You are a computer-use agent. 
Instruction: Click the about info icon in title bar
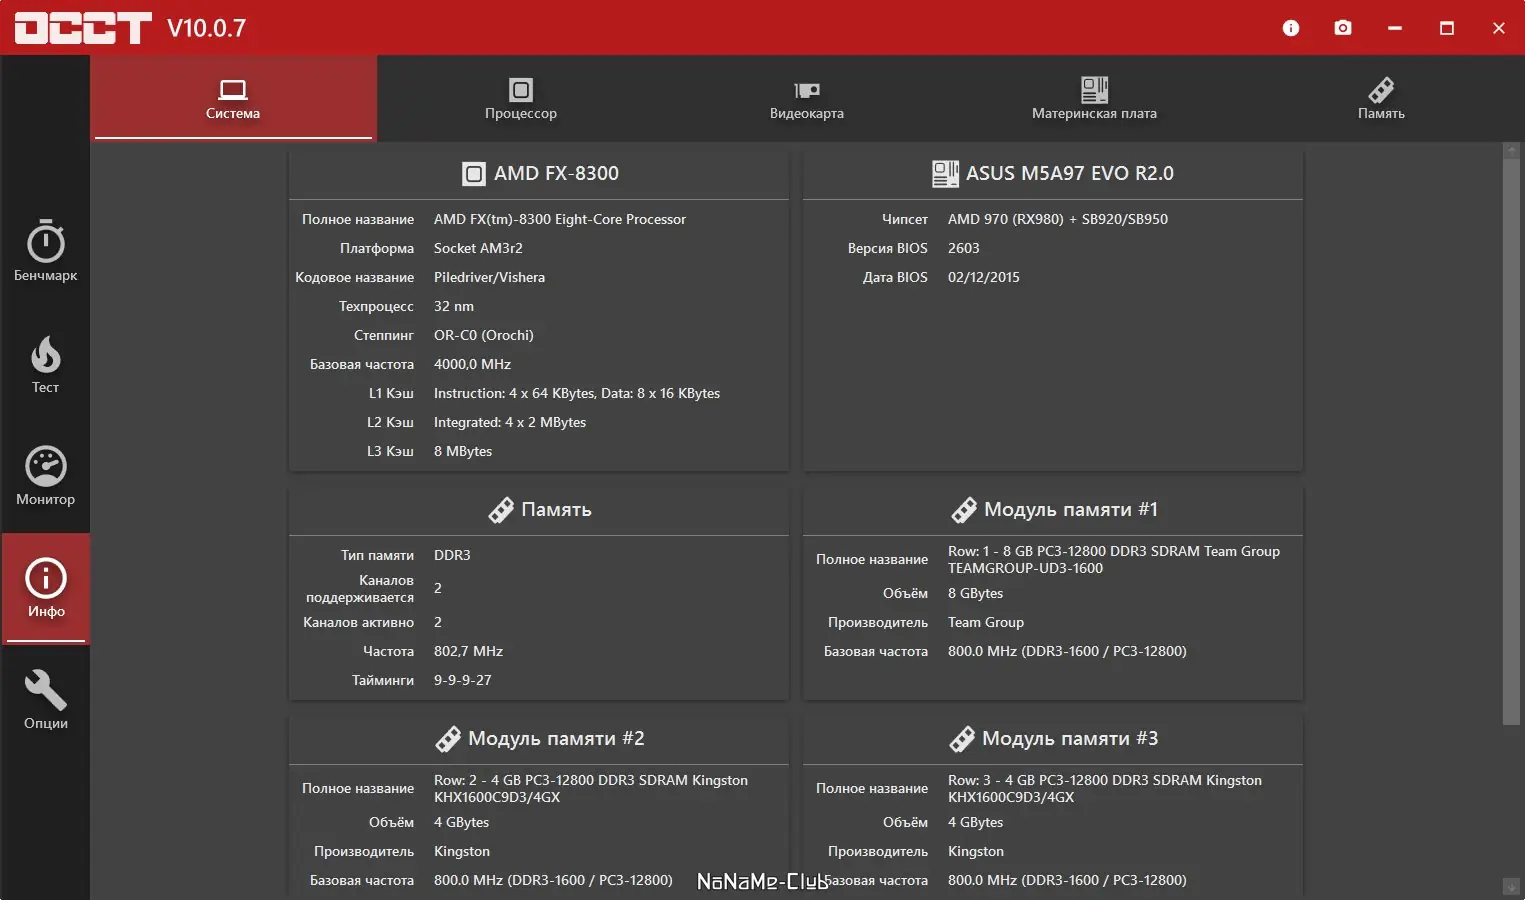pyautogui.click(x=1291, y=28)
